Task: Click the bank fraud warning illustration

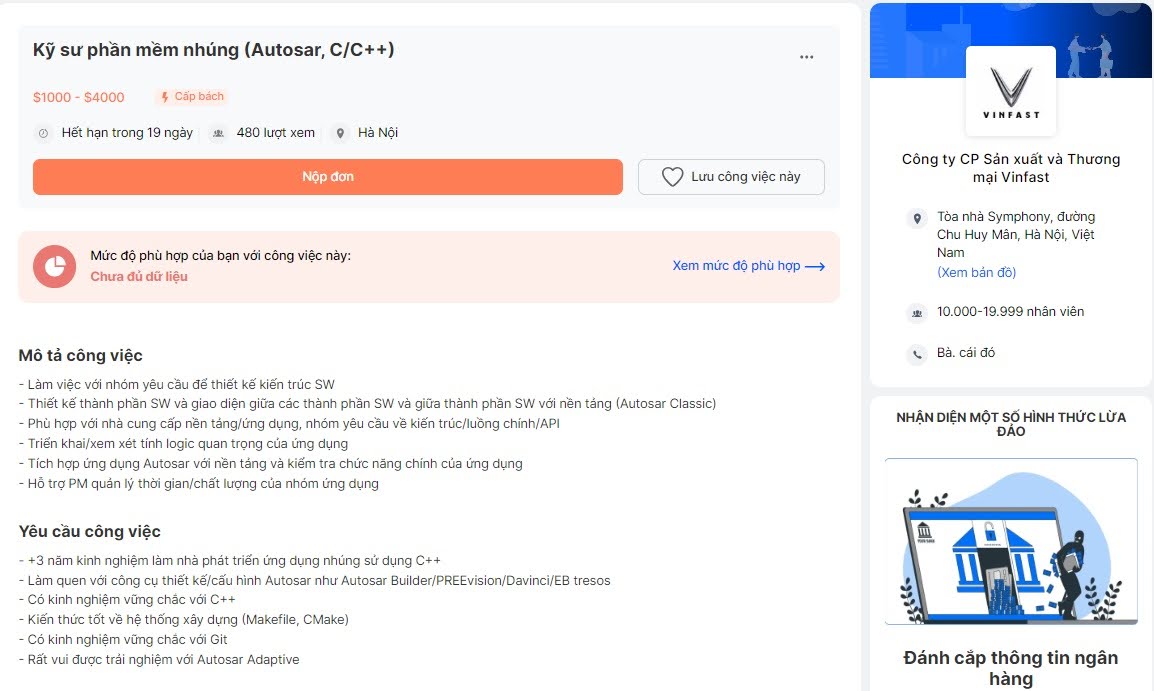Action: pyautogui.click(x=1010, y=542)
